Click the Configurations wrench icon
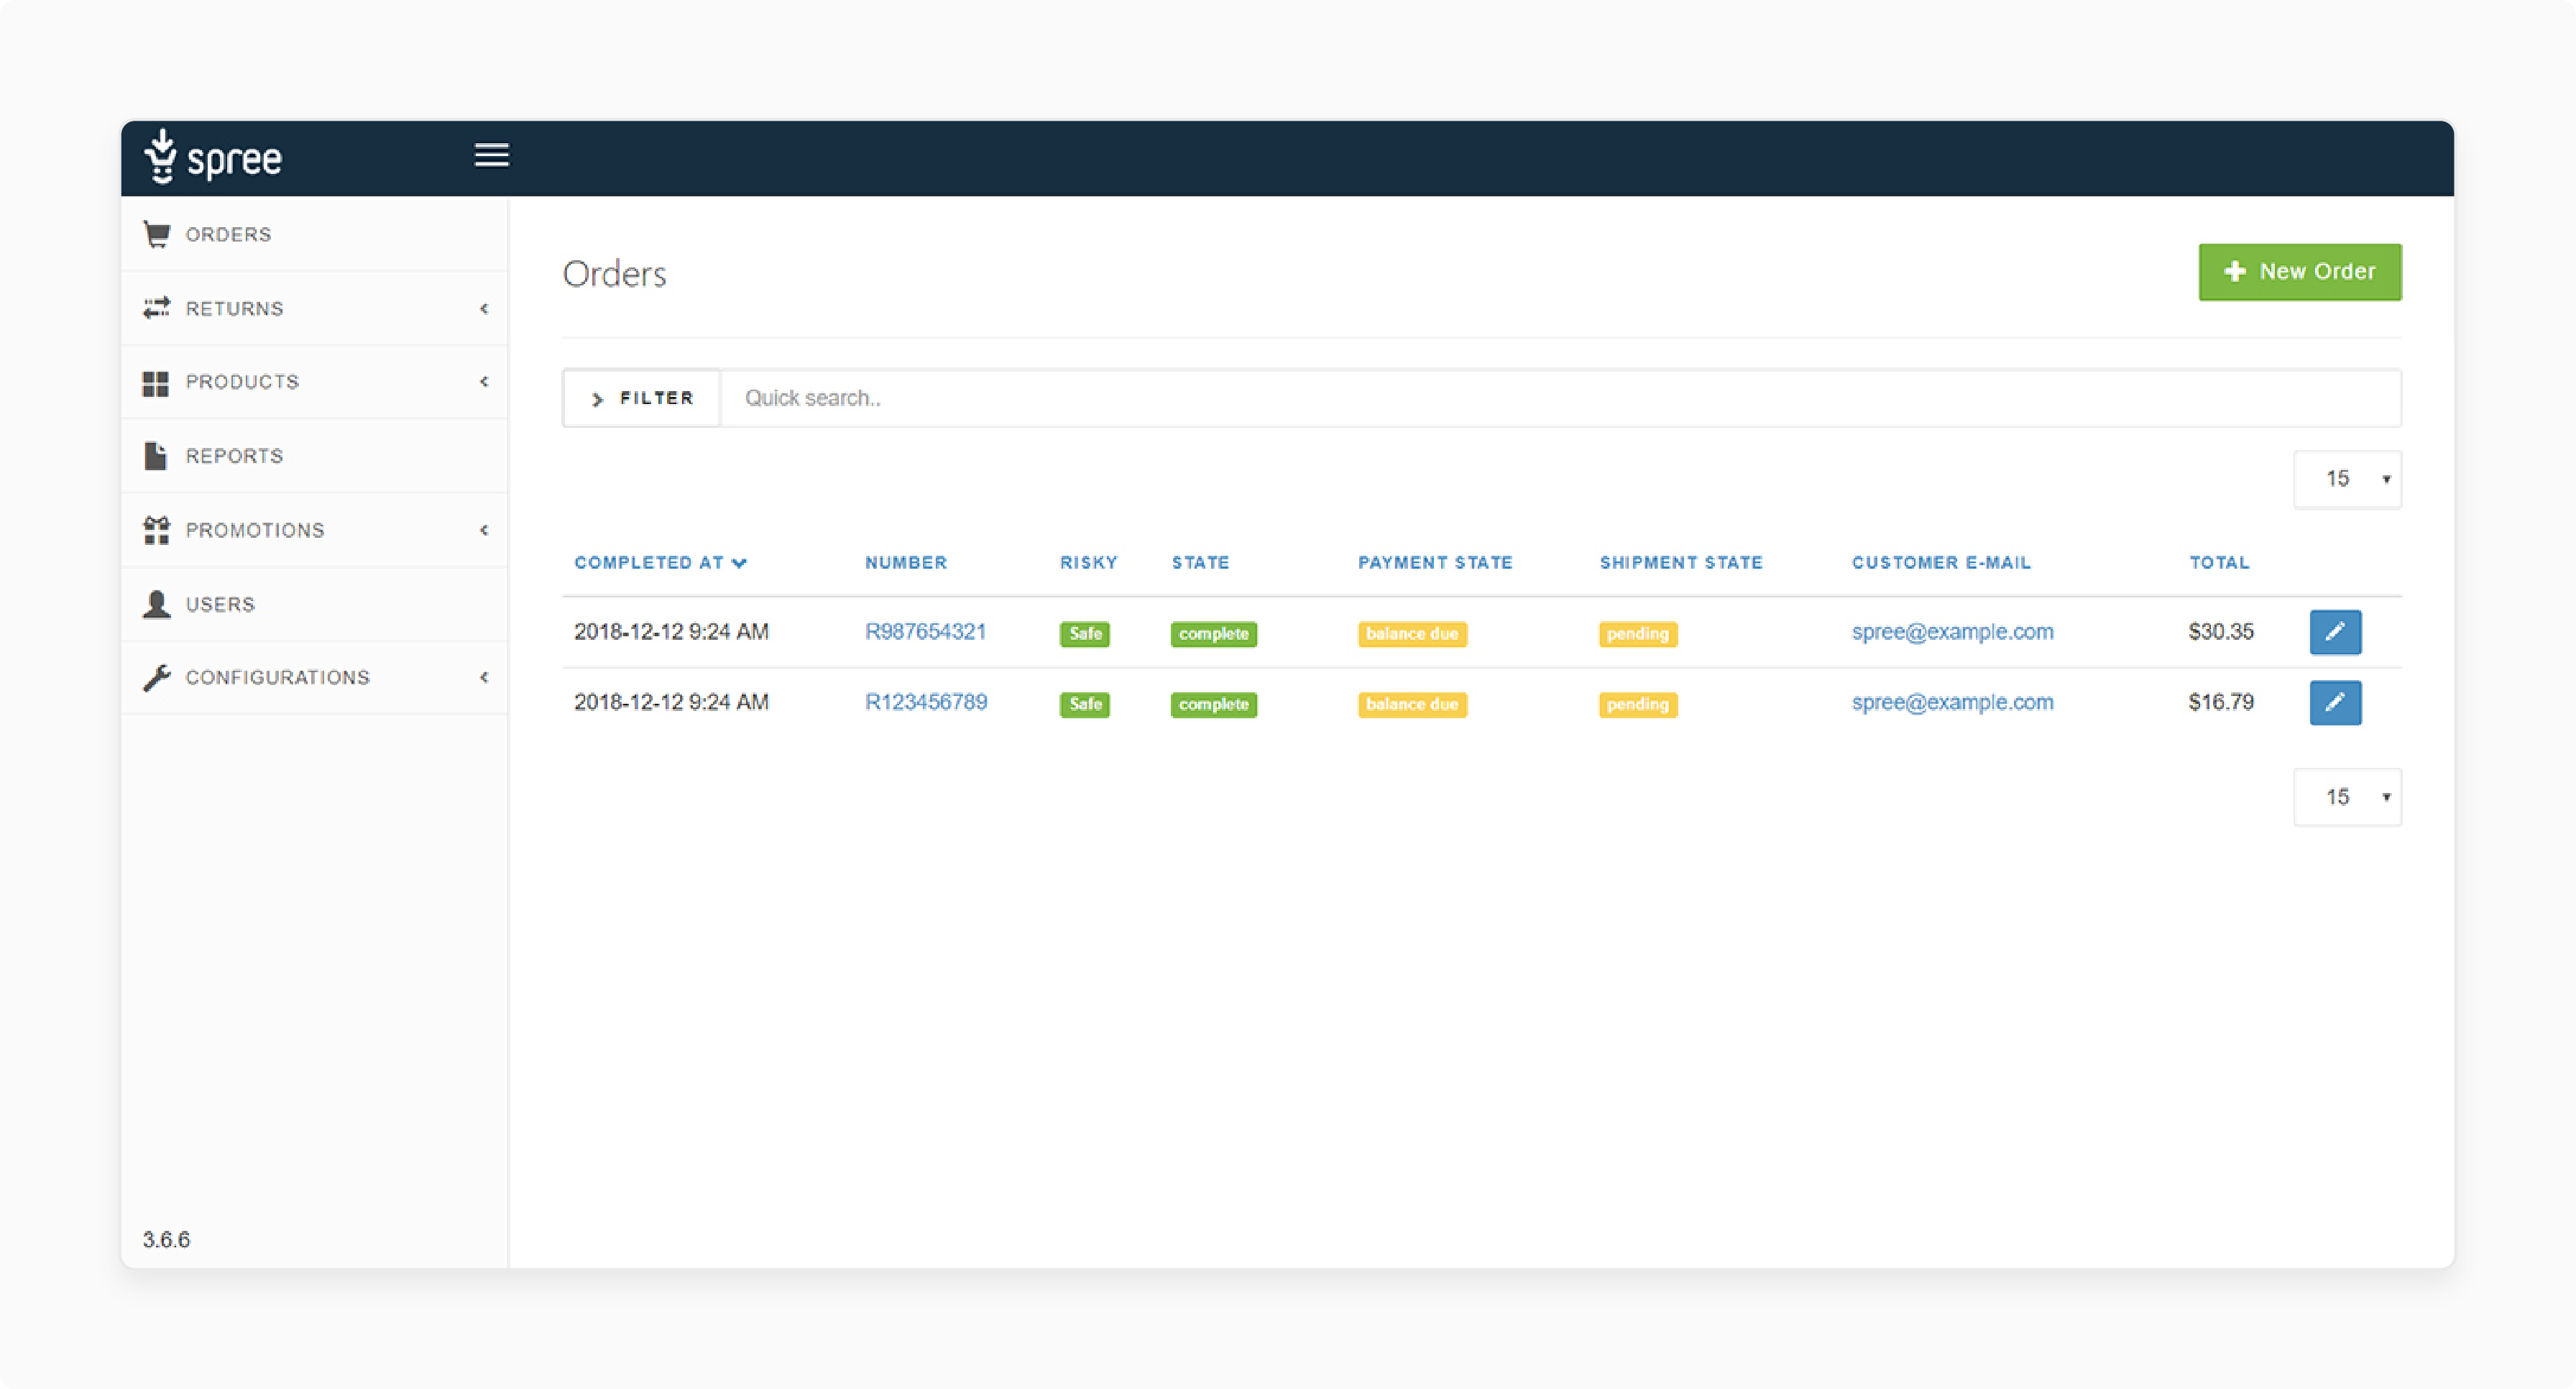This screenshot has height=1389, width=2576. coord(157,677)
